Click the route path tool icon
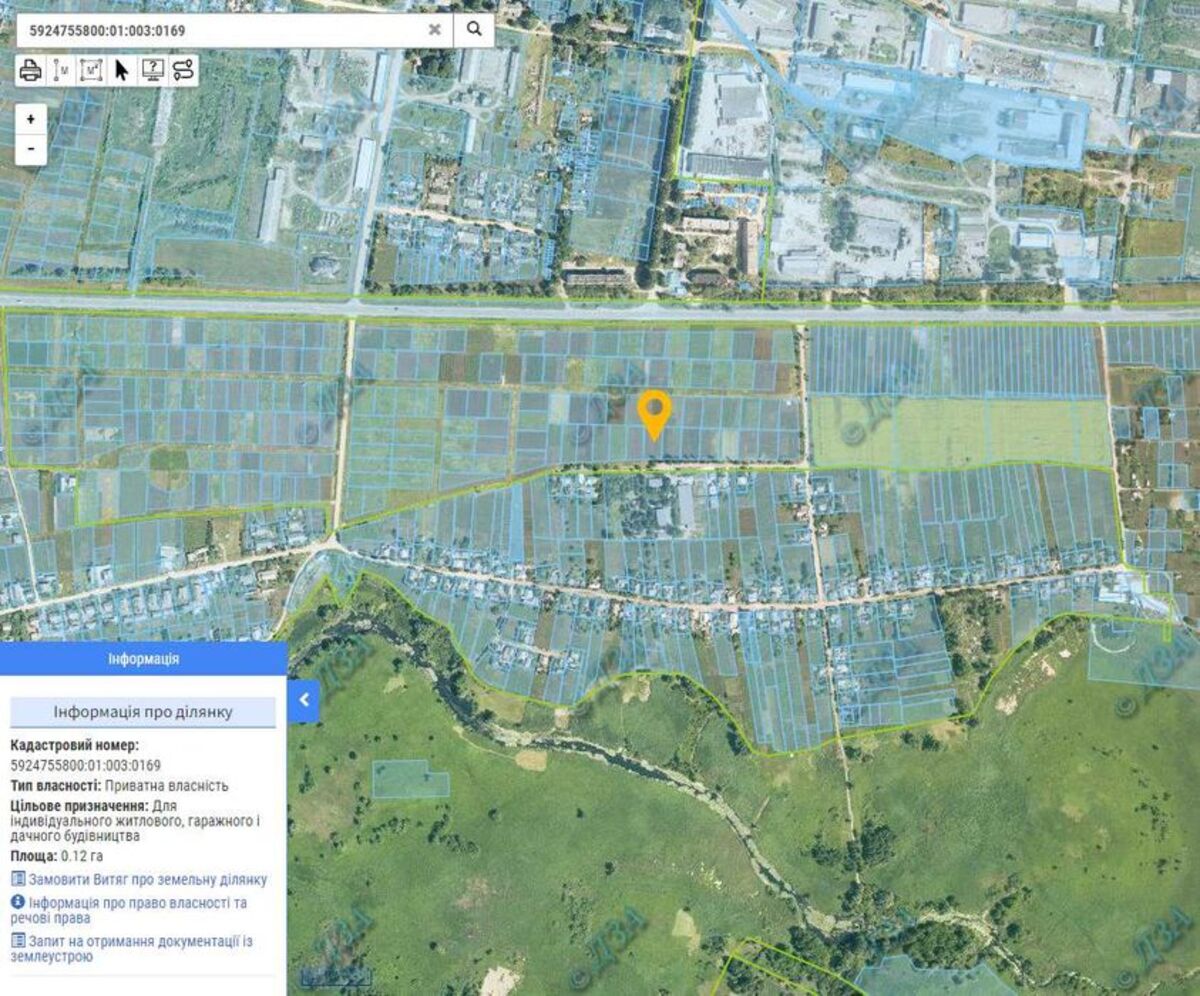This screenshot has width=1200, height=996. pos(183,70)
